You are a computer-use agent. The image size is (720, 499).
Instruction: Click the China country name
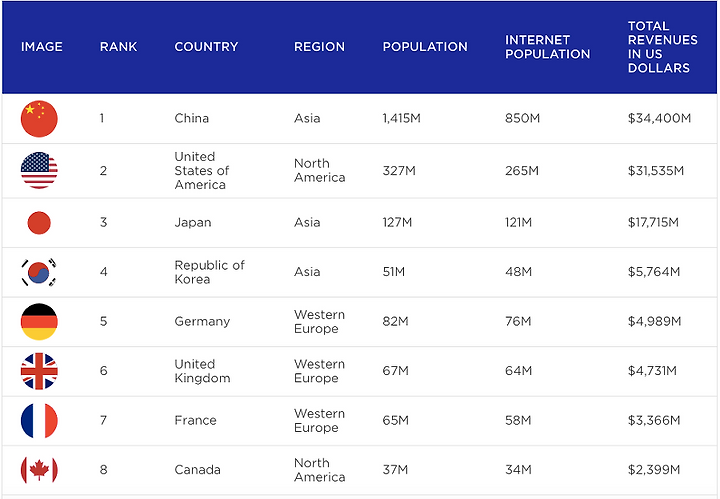pyautogui.click(x=191, y=118)
